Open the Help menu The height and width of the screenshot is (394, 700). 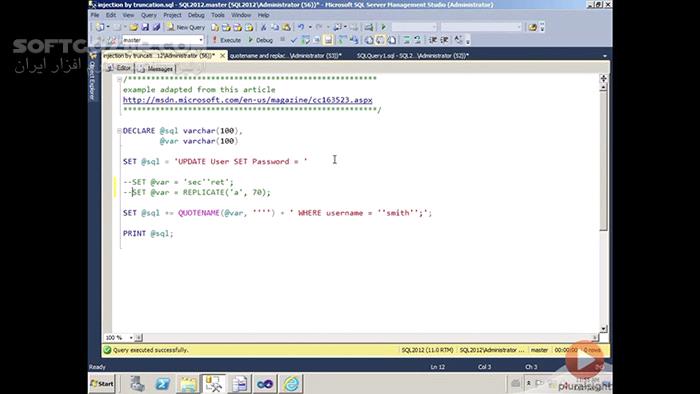click(x=263, y=15)
